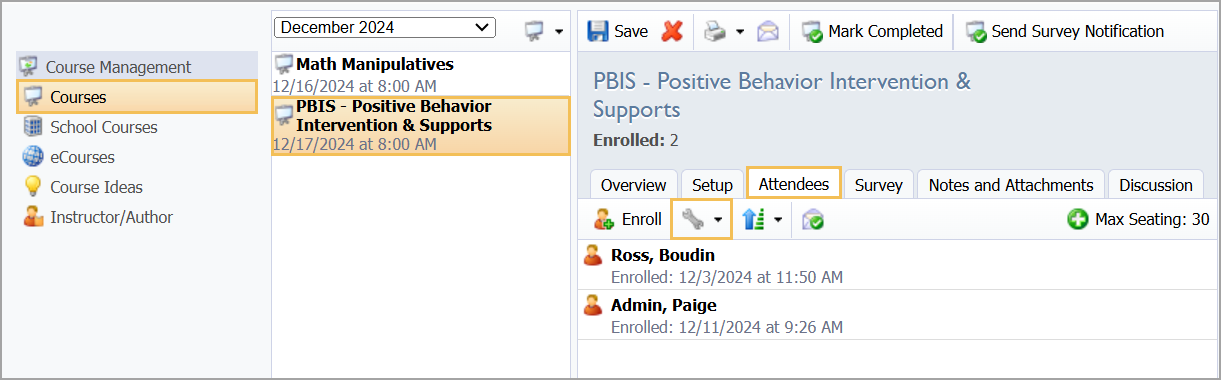
Task: Click the Enroll button
Action: click(628, 219)
